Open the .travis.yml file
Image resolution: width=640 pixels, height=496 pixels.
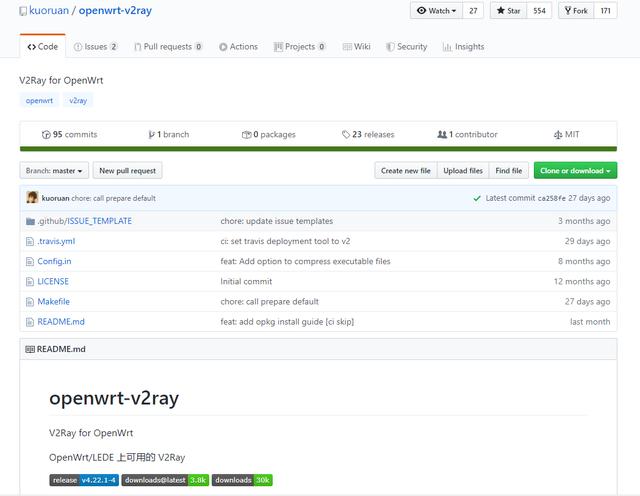pos(56,241)
